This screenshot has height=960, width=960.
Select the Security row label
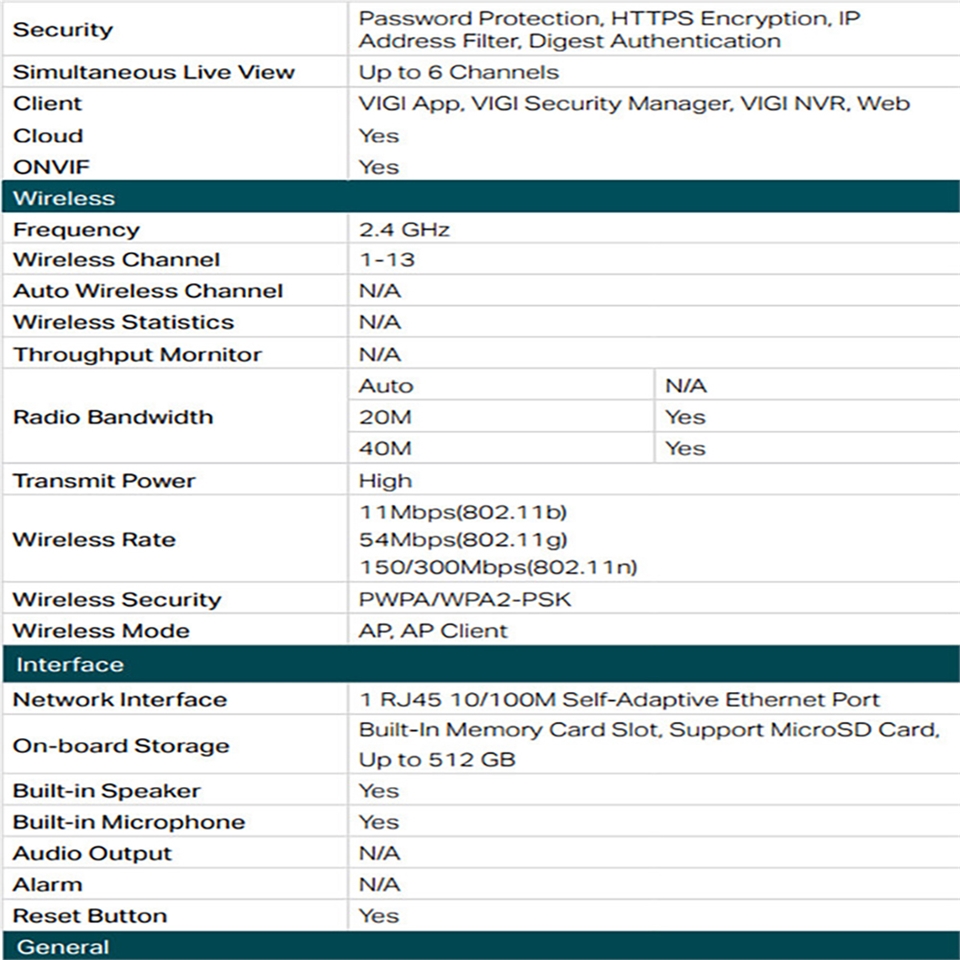pos(63,30)
